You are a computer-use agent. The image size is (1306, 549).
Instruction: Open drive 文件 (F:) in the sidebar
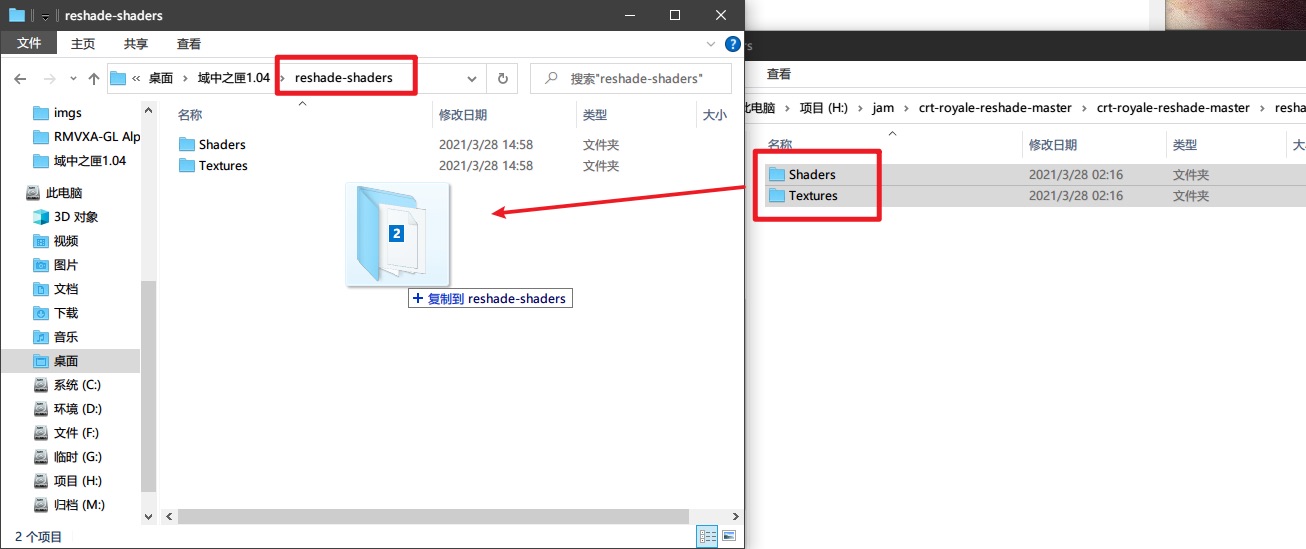76,433
